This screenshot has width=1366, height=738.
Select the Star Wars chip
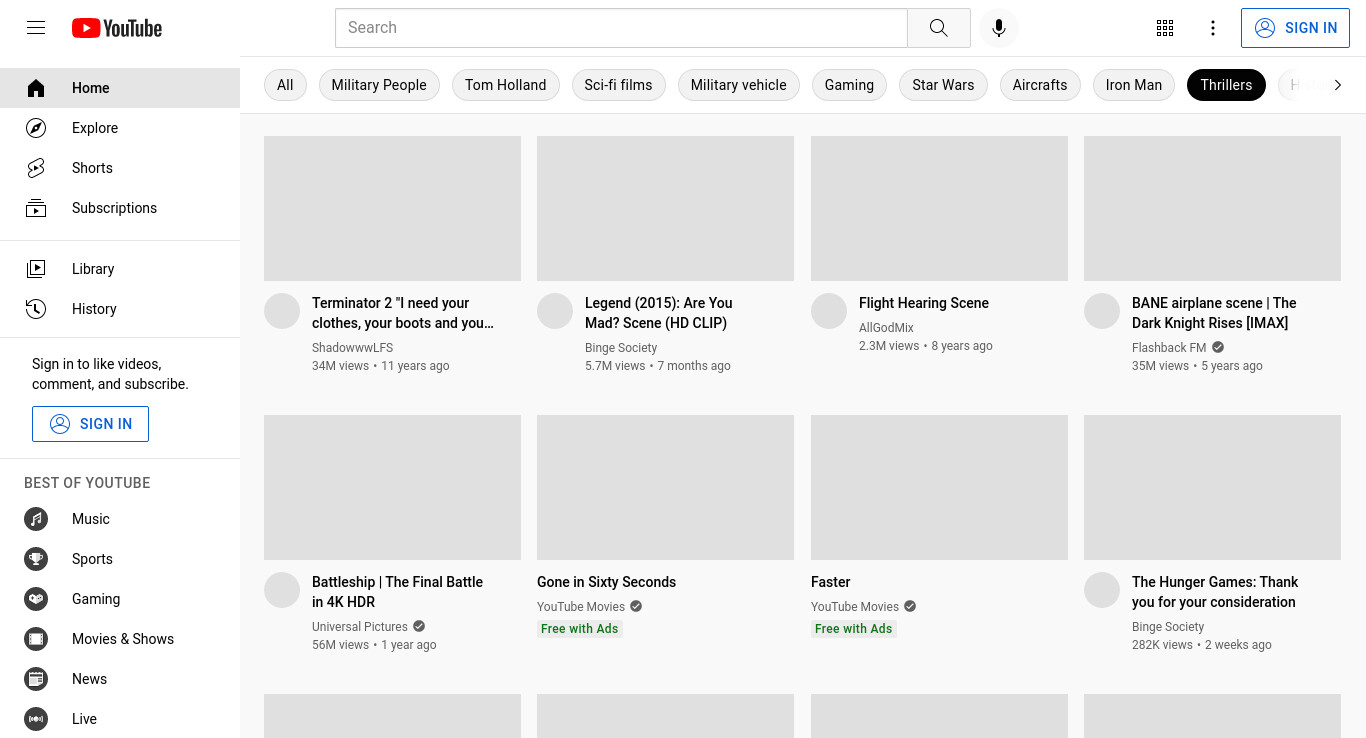tap(943, 85)
